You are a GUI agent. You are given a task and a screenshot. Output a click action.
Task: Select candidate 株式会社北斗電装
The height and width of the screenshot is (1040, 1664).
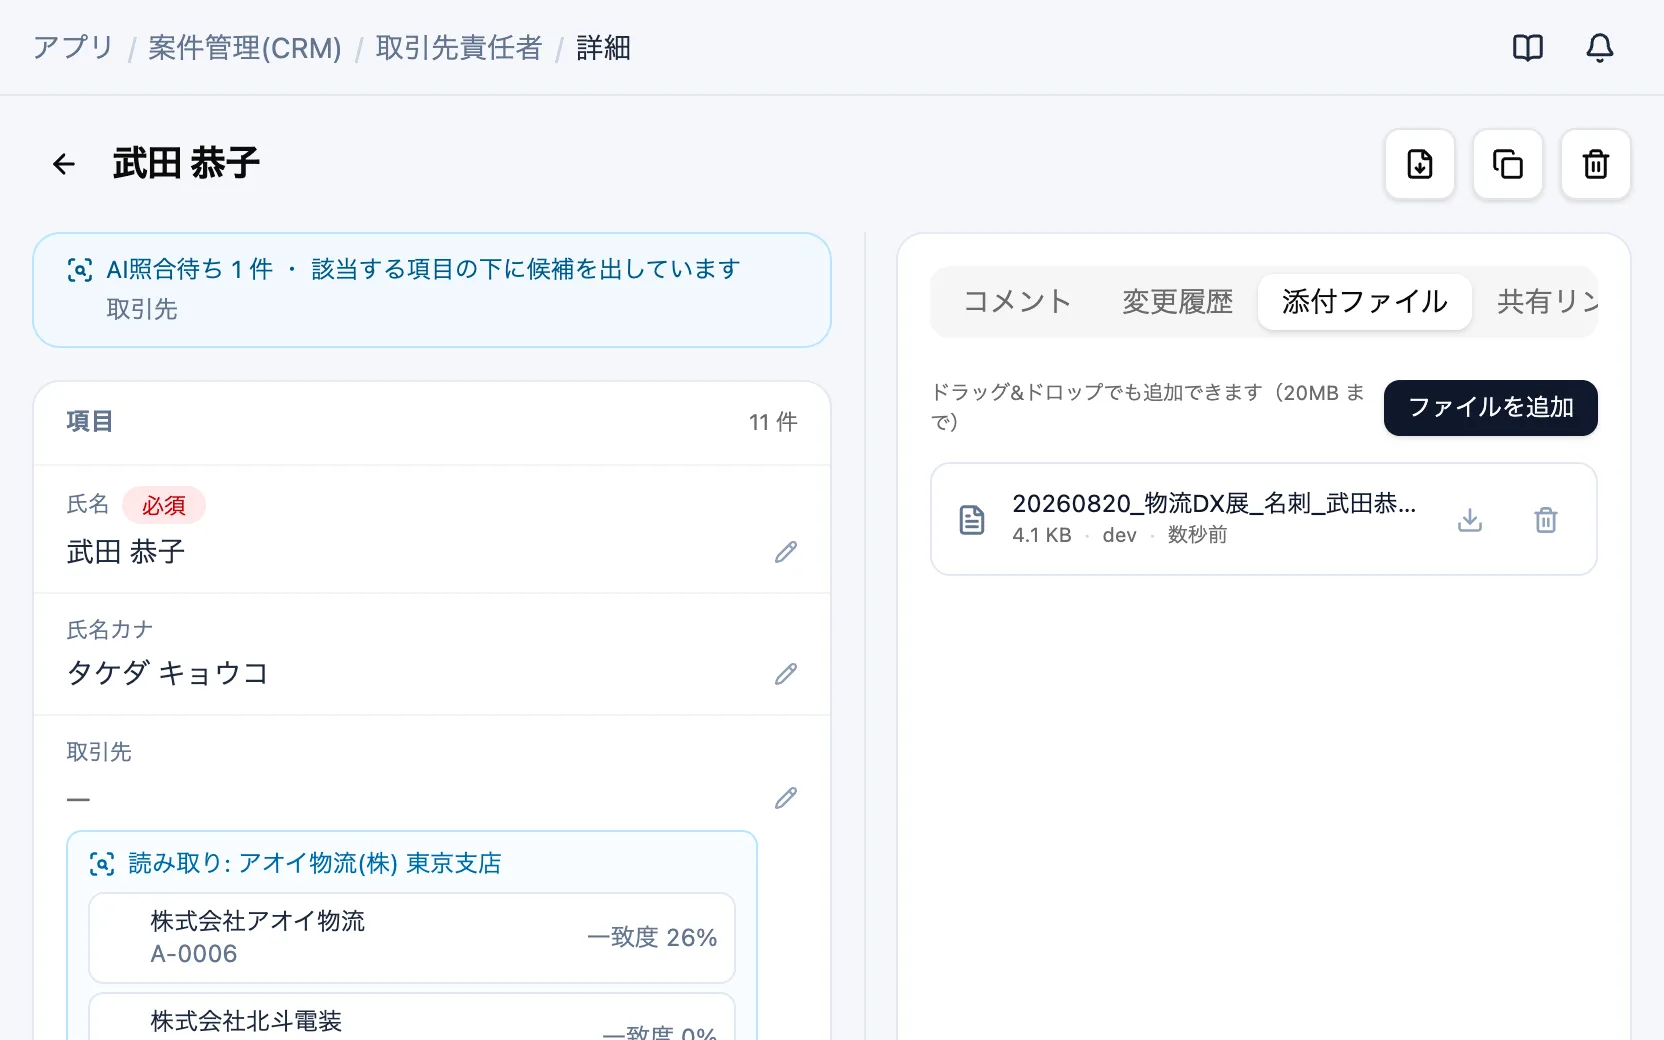(x=412, y=1017)
